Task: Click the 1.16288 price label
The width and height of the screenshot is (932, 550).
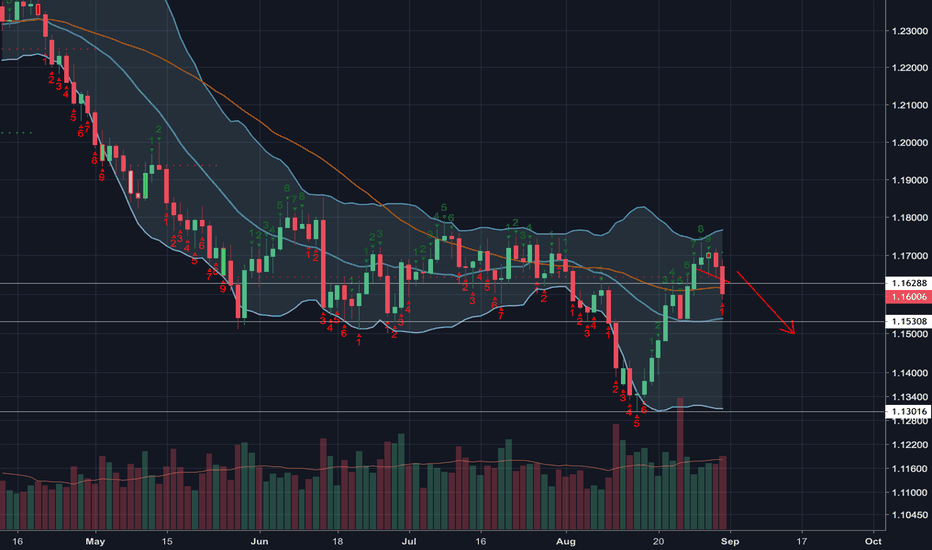Action: [x=908, y=283]
